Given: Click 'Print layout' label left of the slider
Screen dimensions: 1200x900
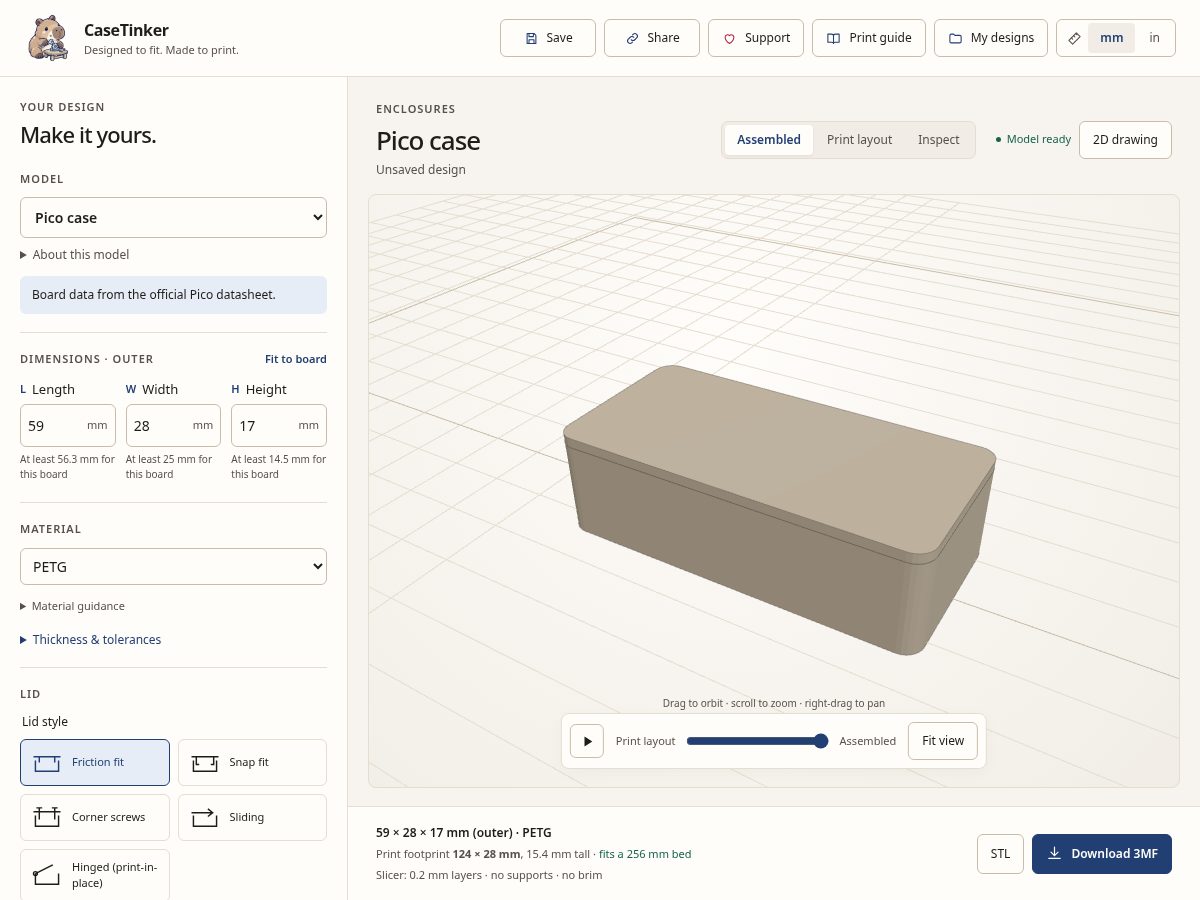Looking at the screenshot, I should pos(645,741).
